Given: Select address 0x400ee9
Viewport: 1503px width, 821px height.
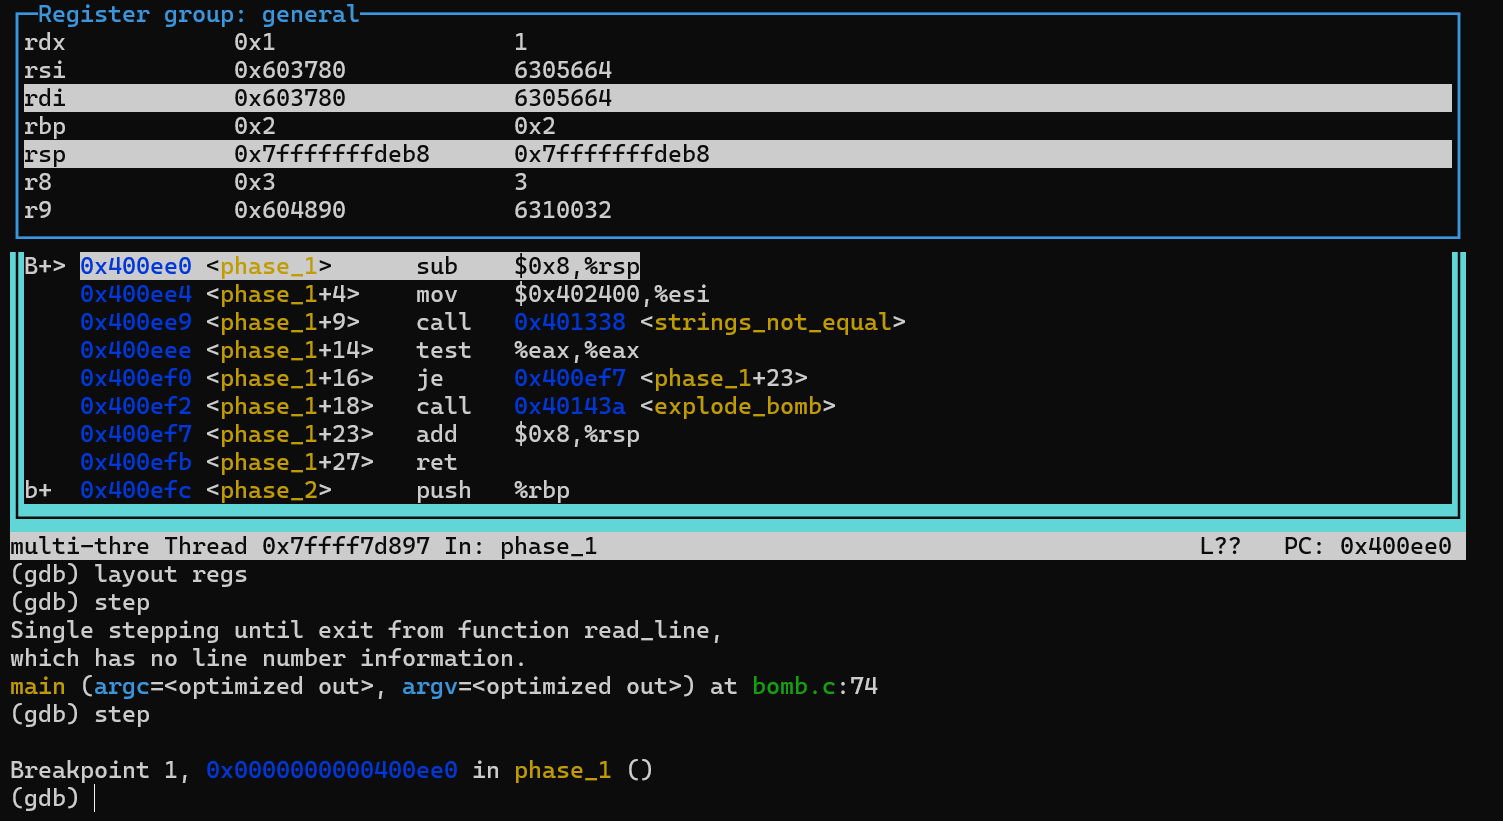Looking at the screenshot, I should click(136, 322).
